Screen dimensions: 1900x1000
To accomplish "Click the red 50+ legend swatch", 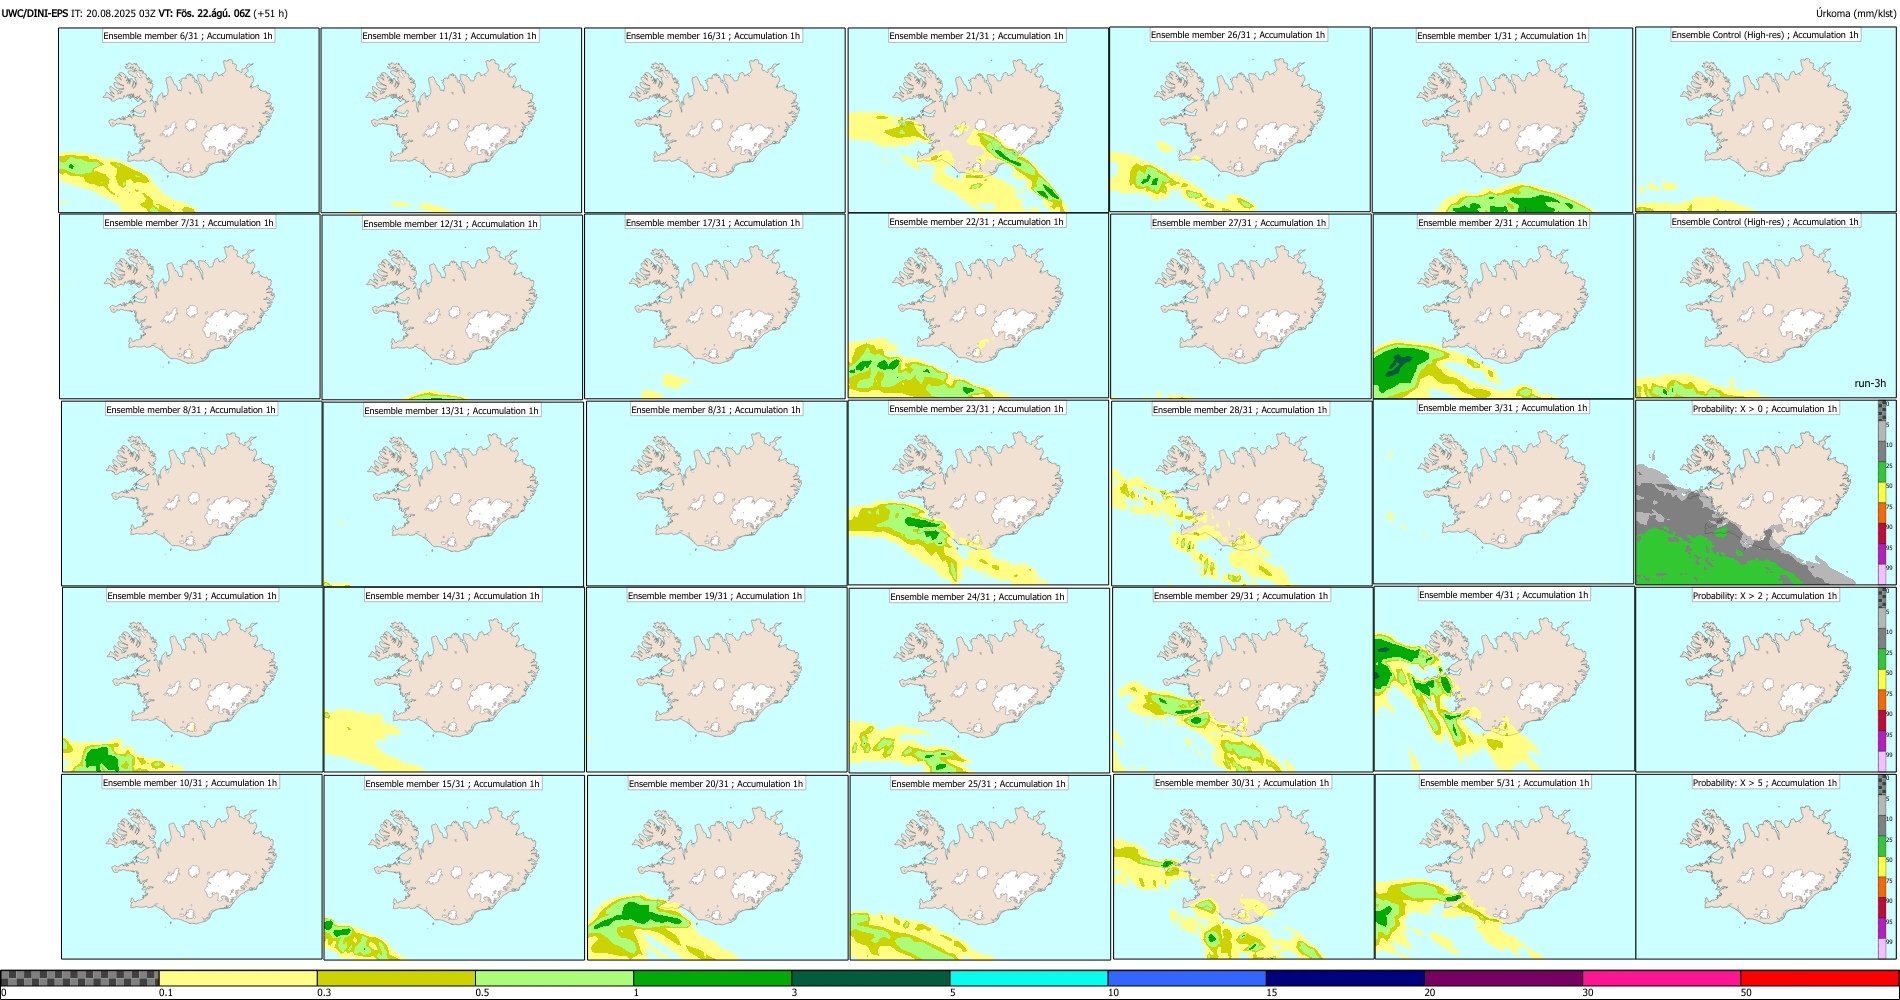I will [1819, 978].
